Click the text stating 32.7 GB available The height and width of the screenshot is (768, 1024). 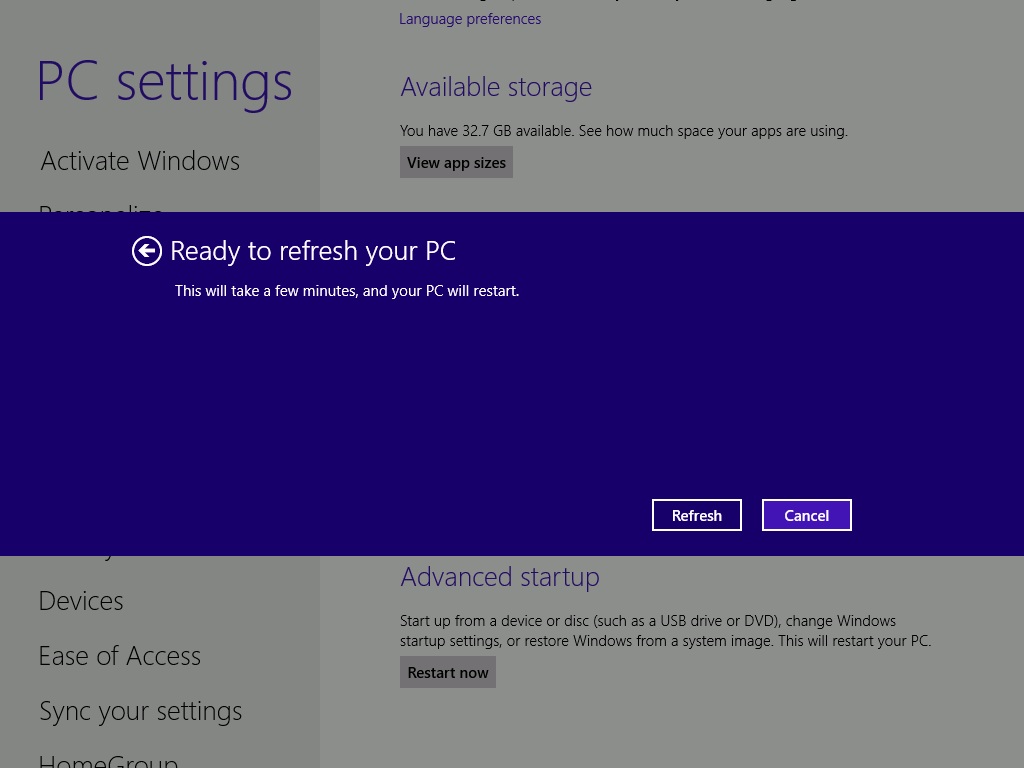[623, 130]
